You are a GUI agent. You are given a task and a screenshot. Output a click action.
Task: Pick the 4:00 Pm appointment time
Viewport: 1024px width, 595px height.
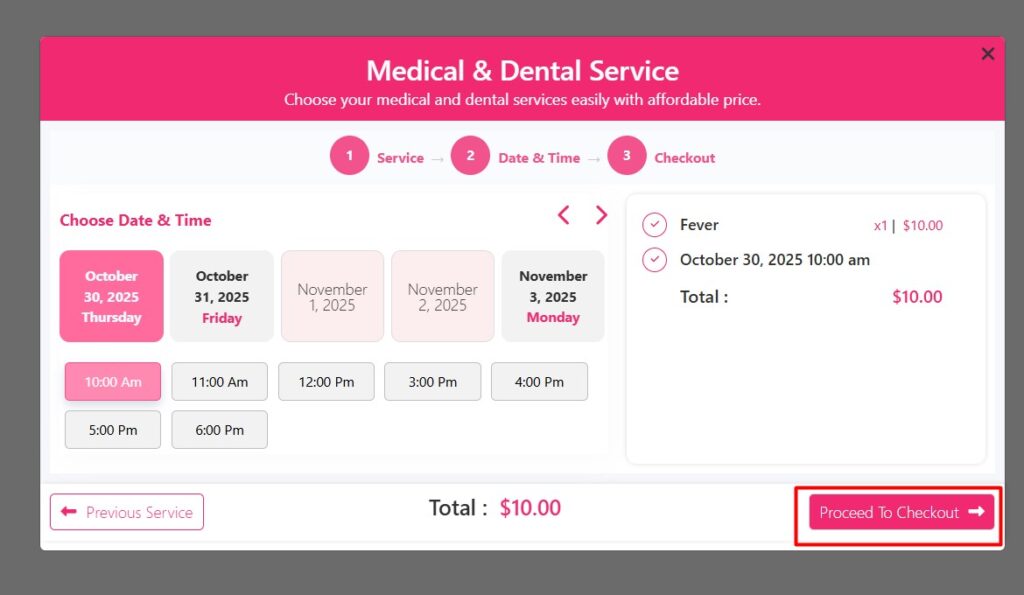click(x=539, y=381)
